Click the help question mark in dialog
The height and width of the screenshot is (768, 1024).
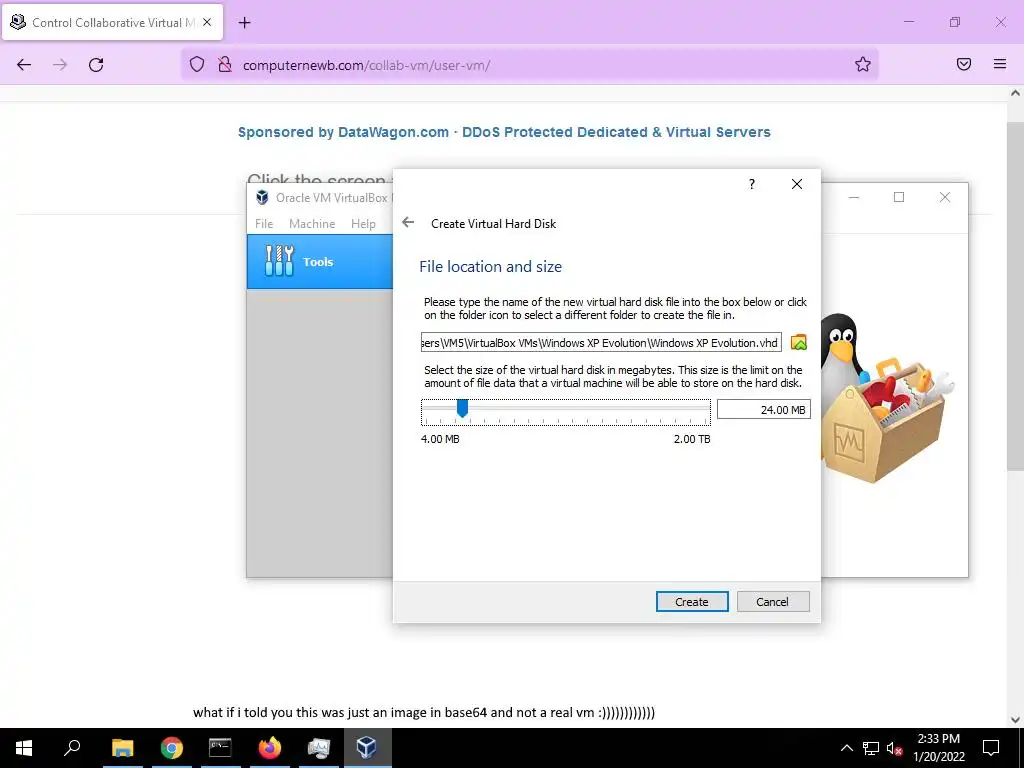point(752,184)
